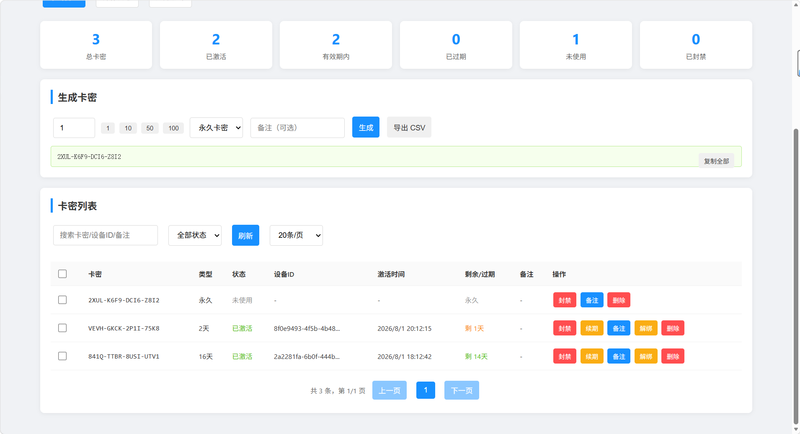Tick the select-all checkbox in table header

click(62, 274)
